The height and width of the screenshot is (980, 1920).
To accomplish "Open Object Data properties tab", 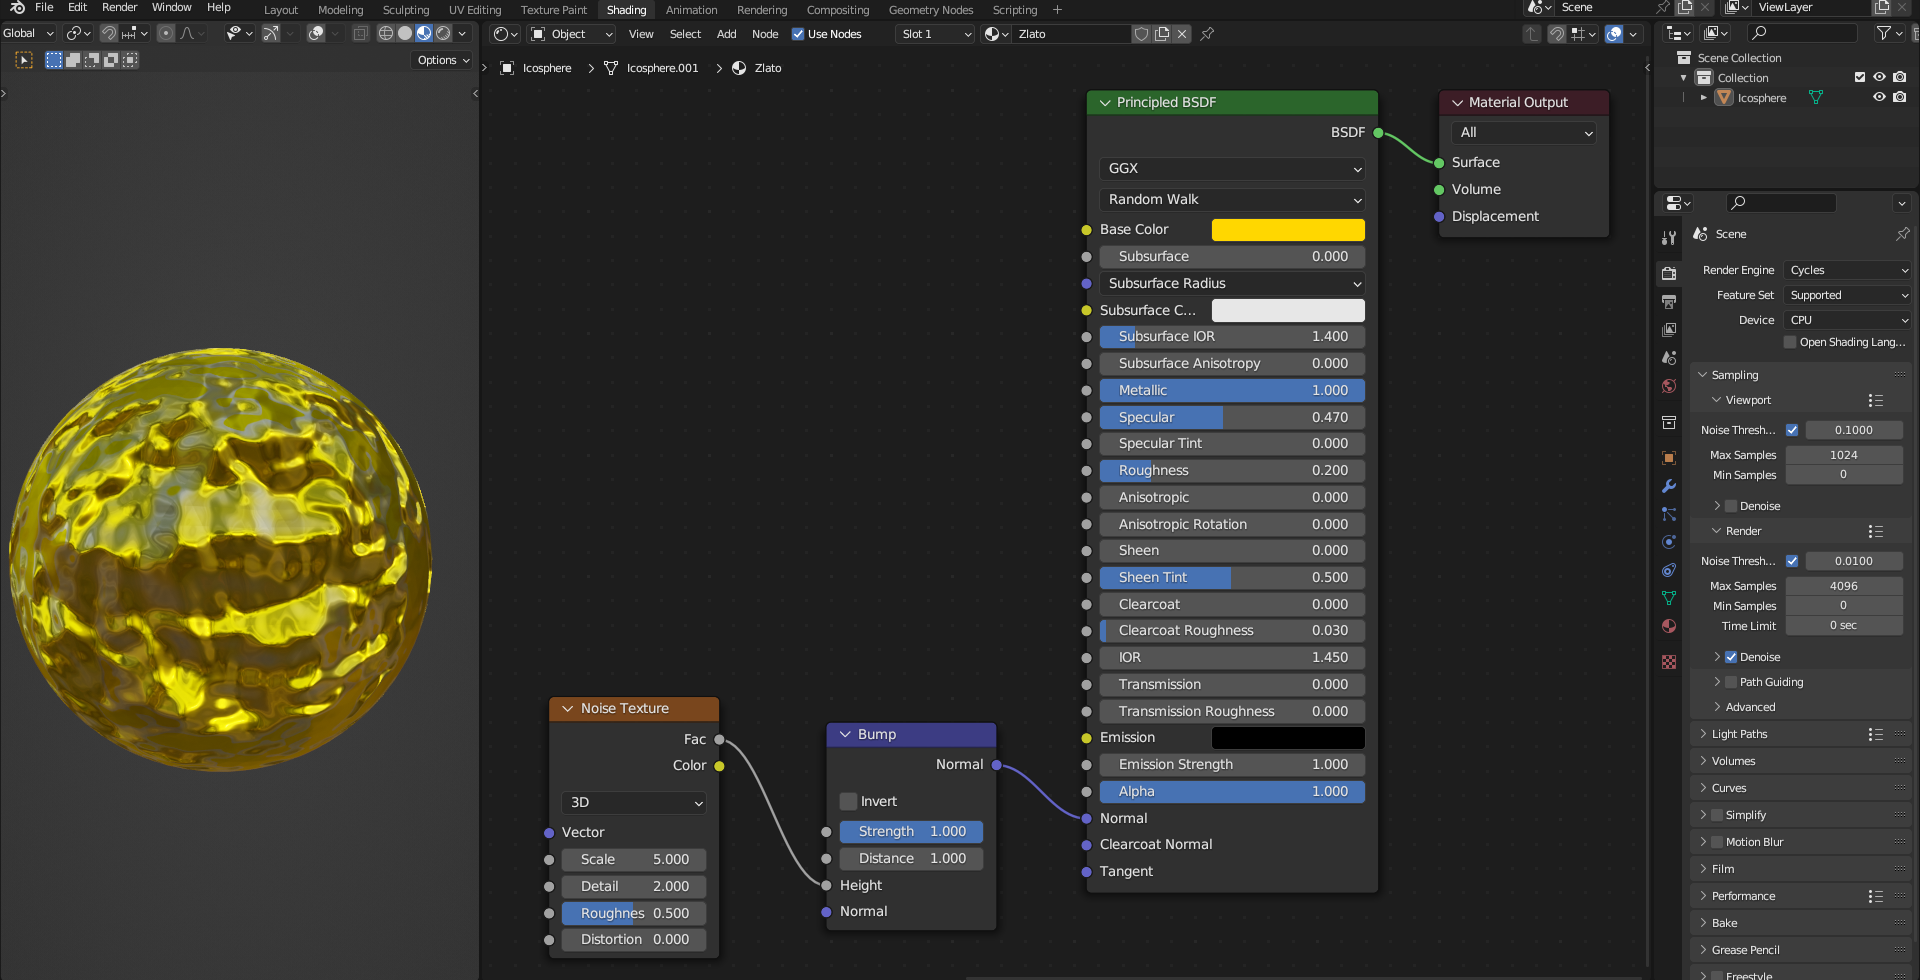I will point(1668,598).
